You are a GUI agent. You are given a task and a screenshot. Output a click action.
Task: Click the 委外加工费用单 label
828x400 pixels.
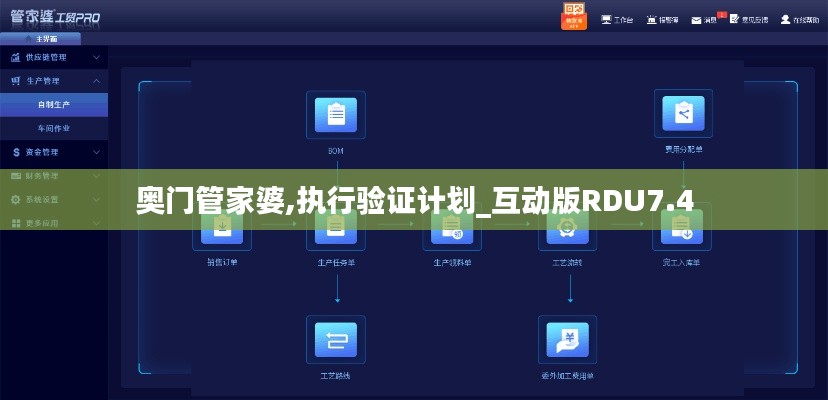coord(568,376)
